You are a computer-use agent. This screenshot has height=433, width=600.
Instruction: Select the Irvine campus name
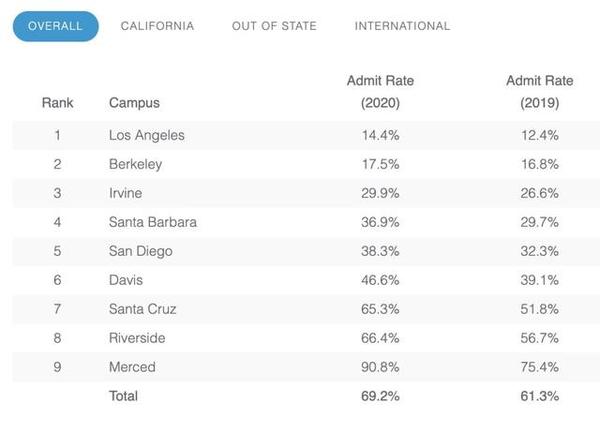pyautogui.click(x=126, y=193)
